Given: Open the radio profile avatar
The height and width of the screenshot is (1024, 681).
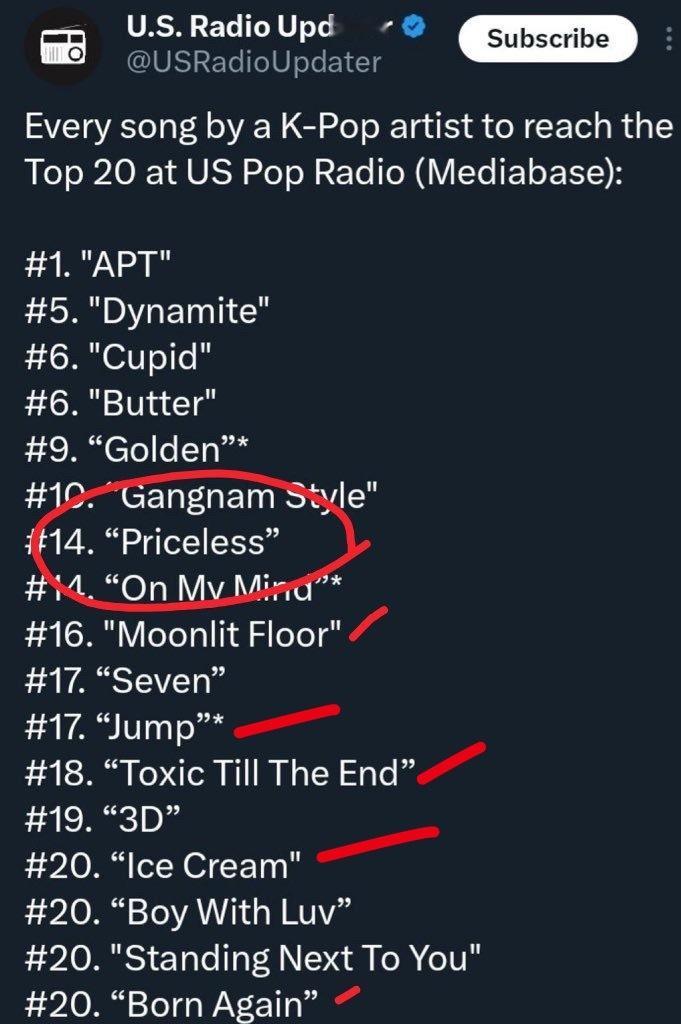Looking at the screenshot, I should point(63,48).
